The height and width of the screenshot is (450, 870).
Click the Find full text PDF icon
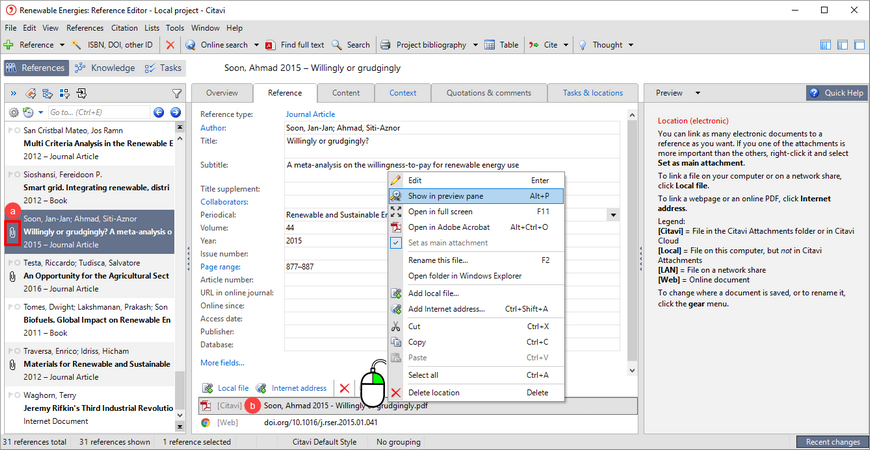click(270, 45)
